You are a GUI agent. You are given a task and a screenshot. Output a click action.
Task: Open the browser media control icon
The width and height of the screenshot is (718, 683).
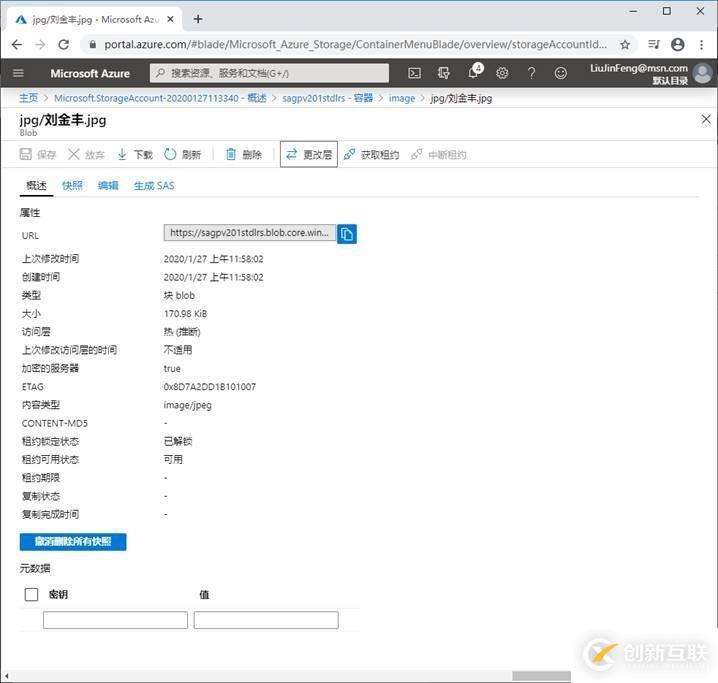pos(654,44)
